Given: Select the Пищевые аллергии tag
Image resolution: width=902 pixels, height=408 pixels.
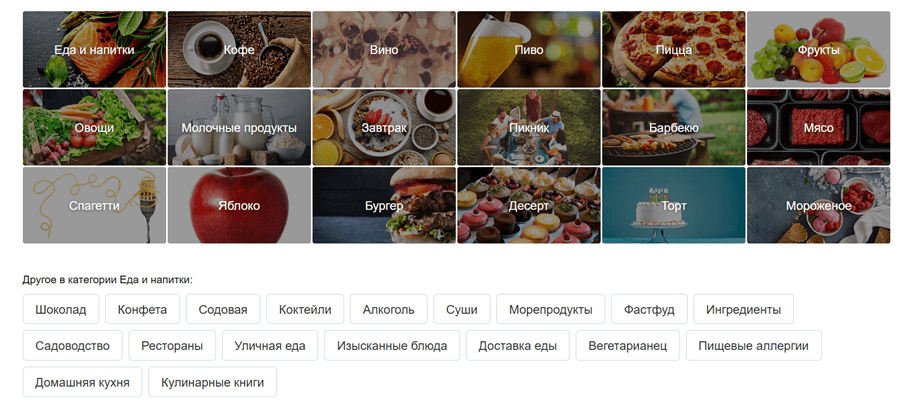Looking at the screenshot, I should click(x=754, y=345).
